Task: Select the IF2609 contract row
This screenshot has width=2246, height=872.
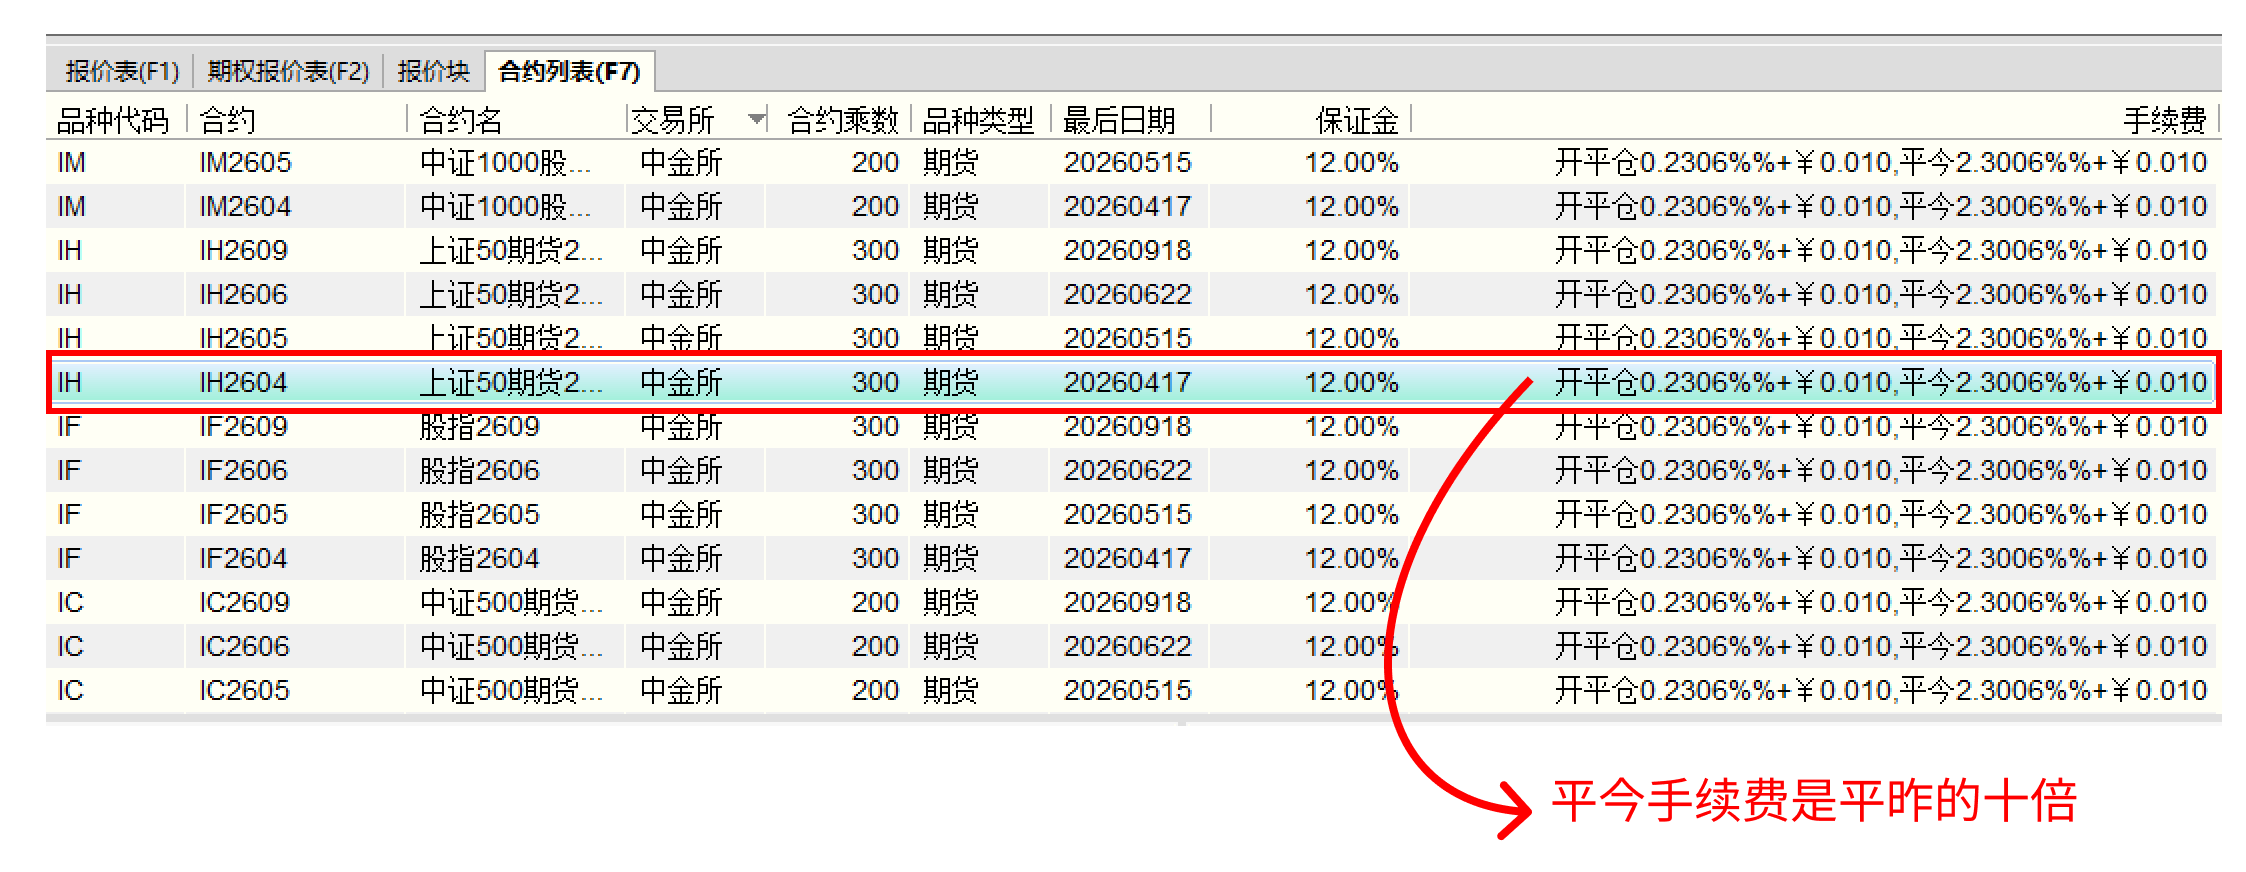Action: coord(243,427)
